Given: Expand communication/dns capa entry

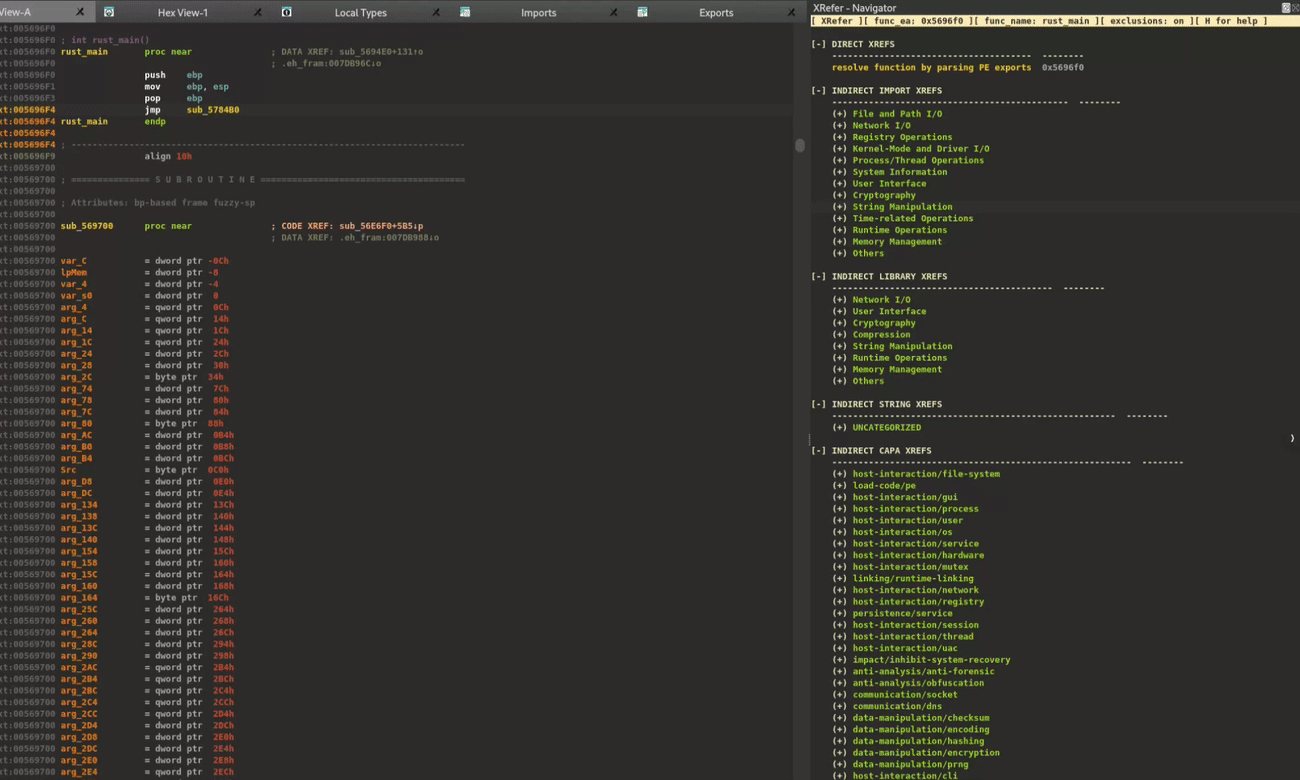Looking at the screenshot, I should point(840,706).
